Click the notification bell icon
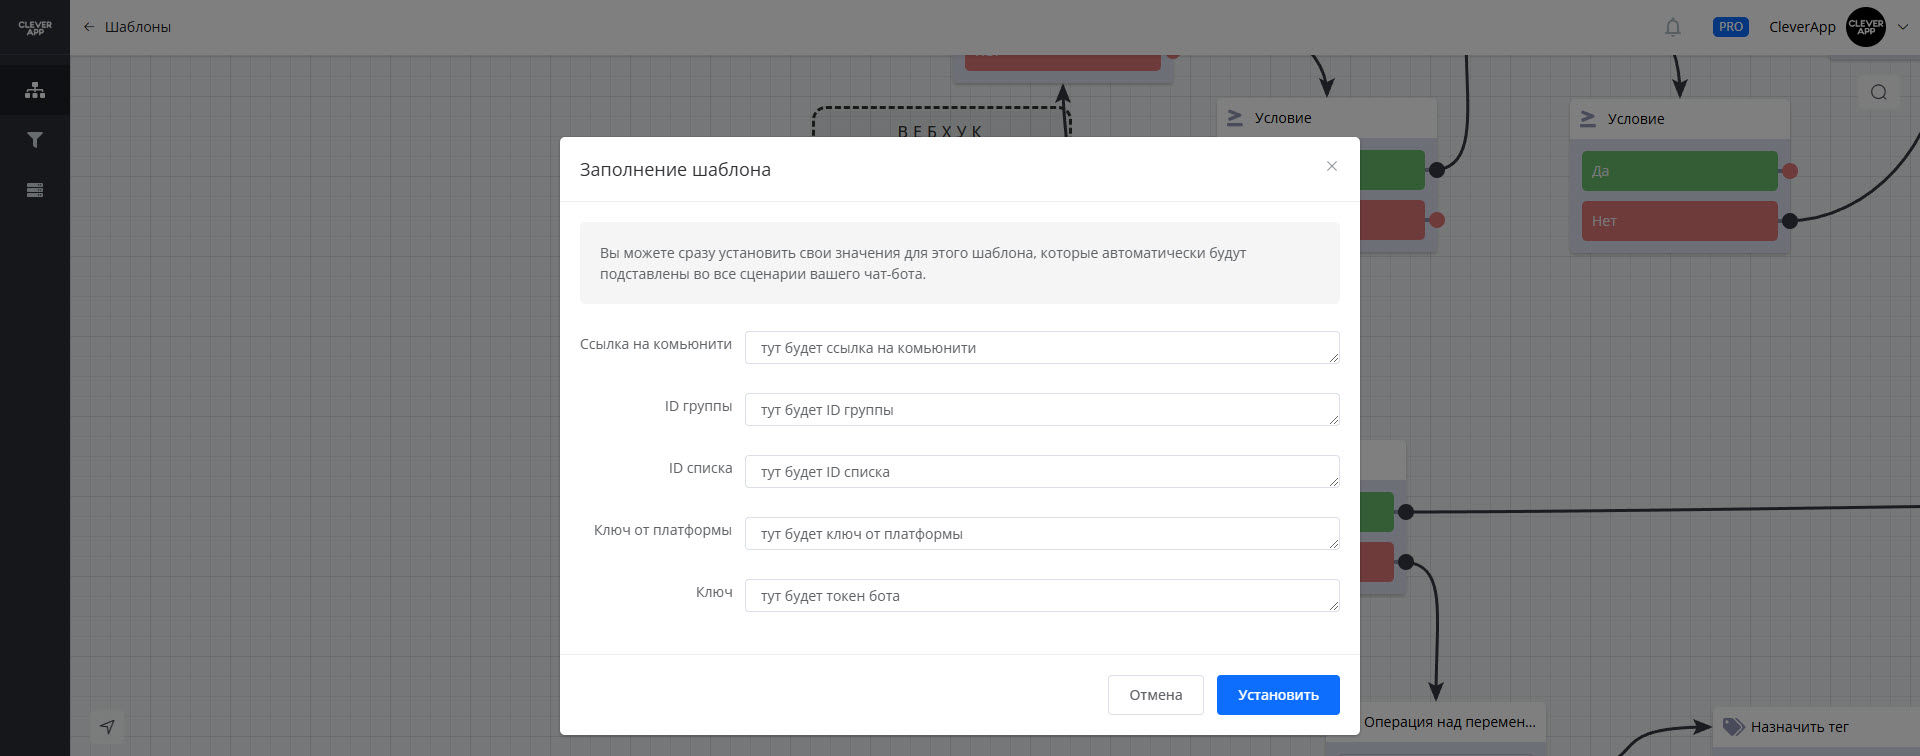The height and width of the screenshot is (756, 1920). 1673,27
